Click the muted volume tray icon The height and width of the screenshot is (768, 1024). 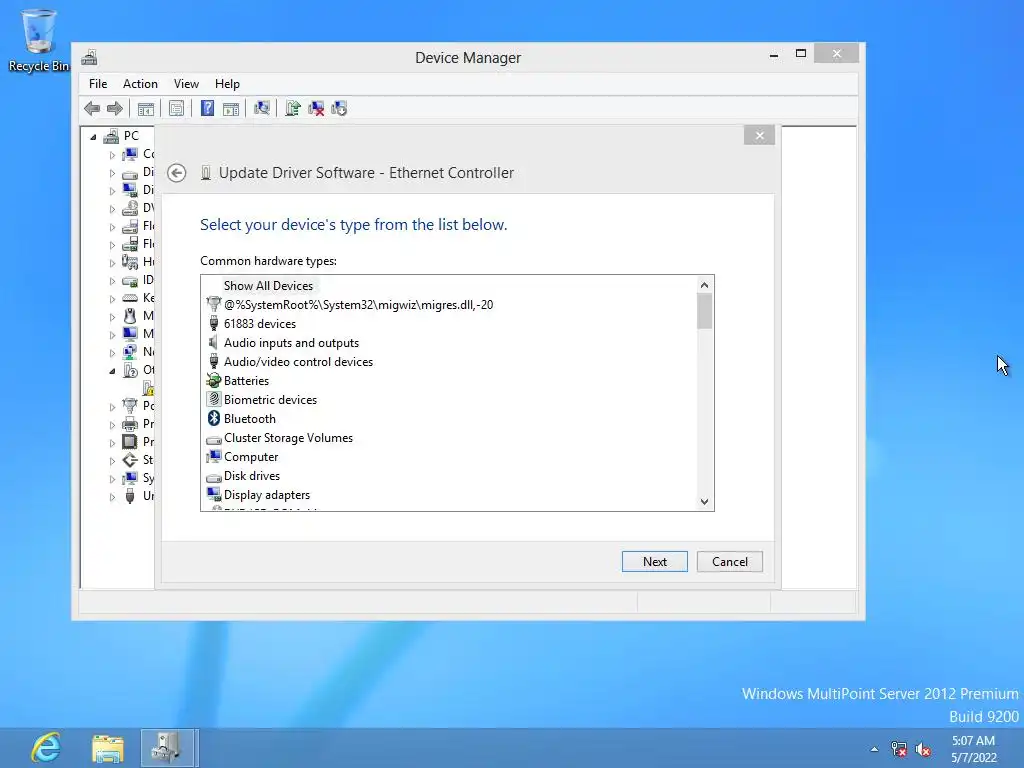click(923, 749)
